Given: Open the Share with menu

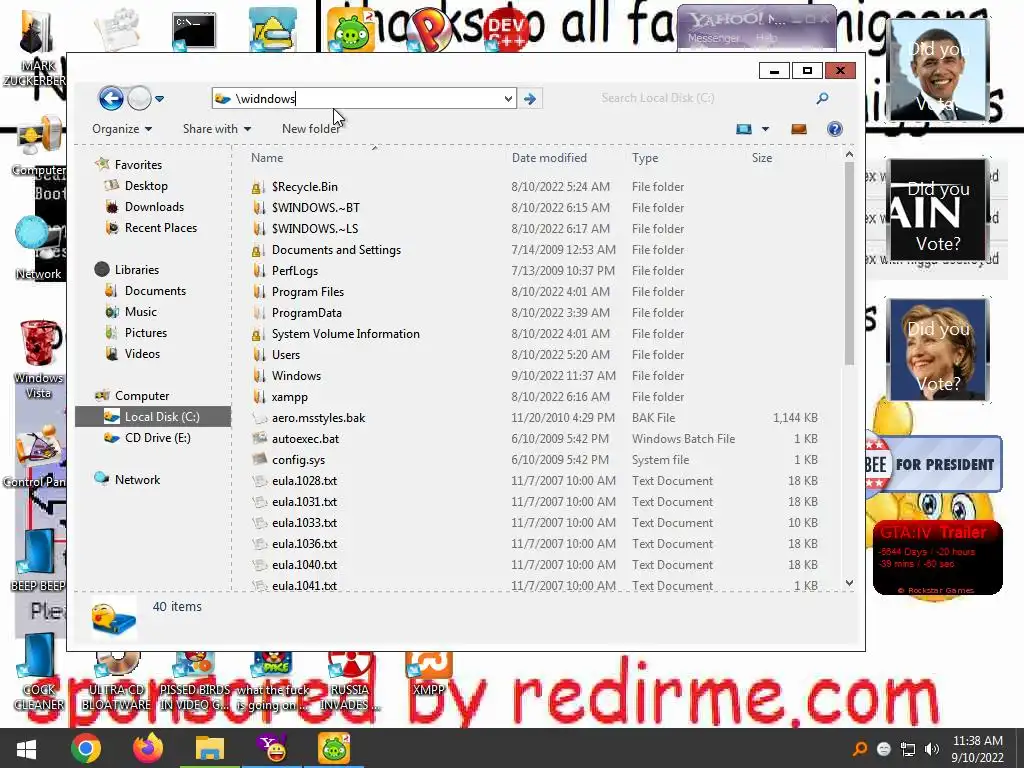Looking at the screenshot, I should coord(217,129).
